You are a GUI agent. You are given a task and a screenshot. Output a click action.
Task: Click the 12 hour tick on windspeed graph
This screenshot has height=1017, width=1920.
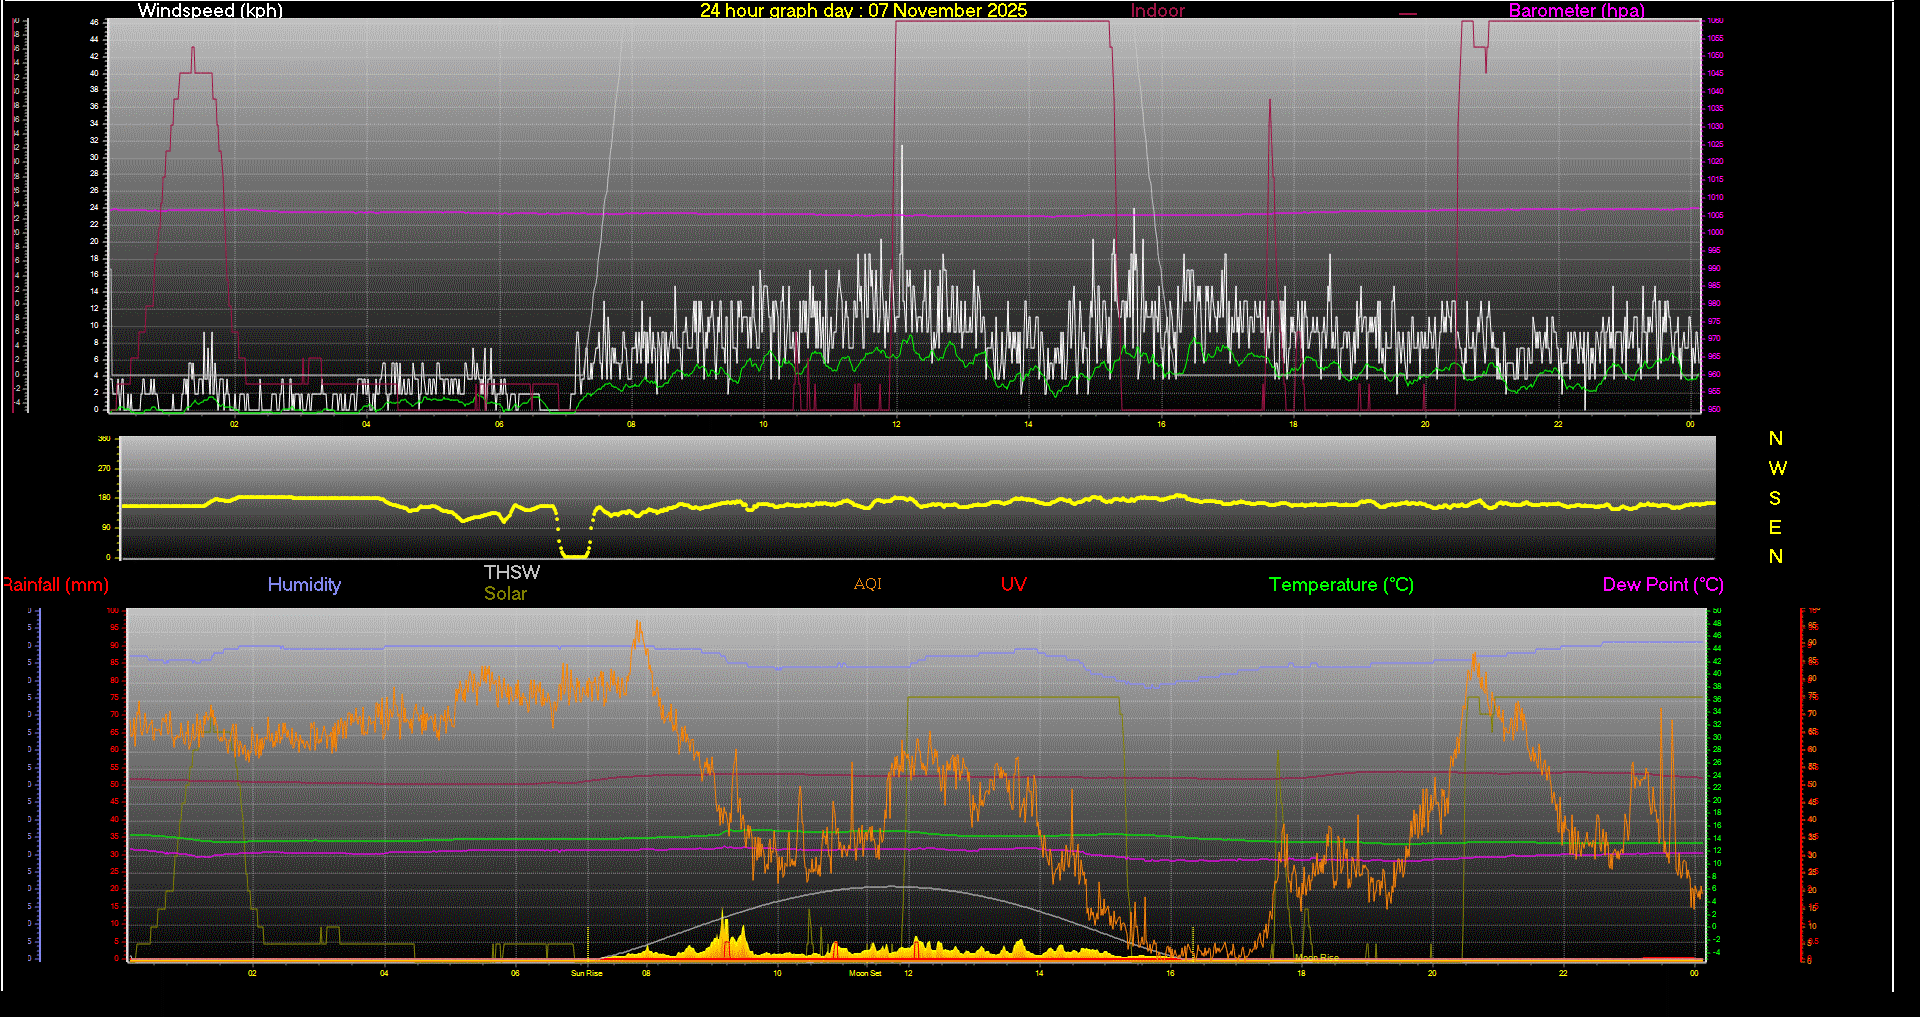896,424
